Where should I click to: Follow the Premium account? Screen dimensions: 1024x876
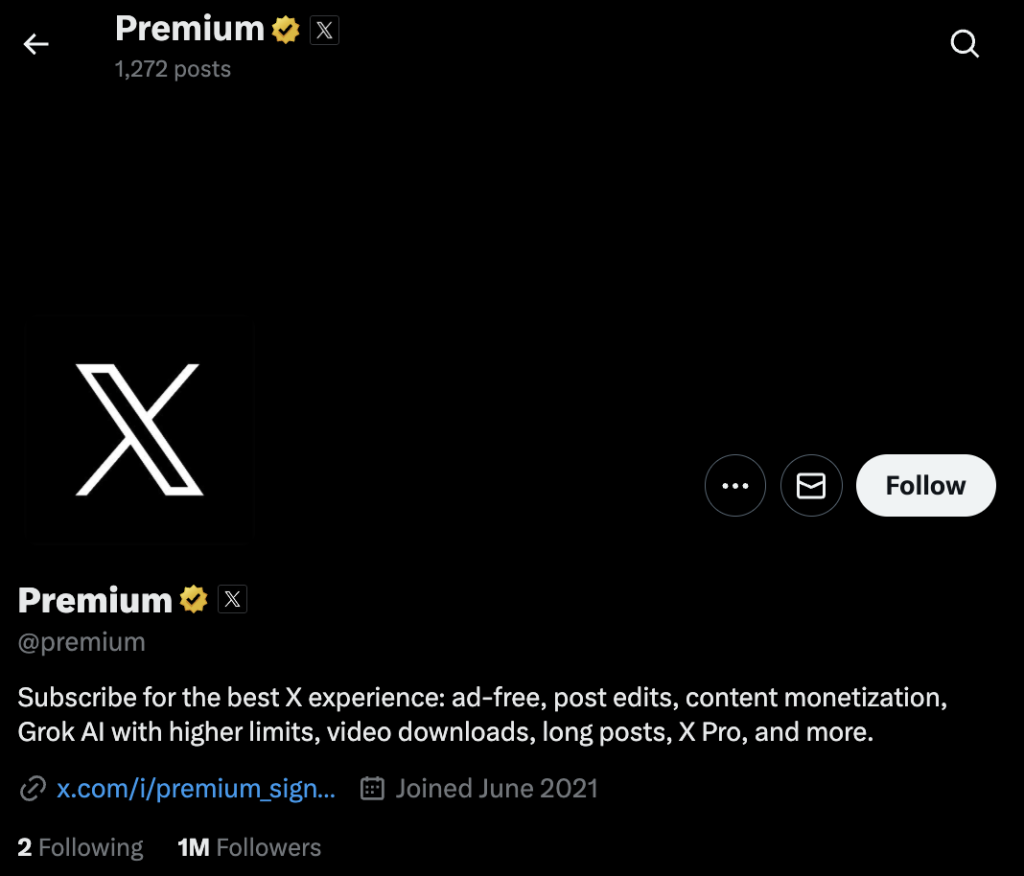925,486
